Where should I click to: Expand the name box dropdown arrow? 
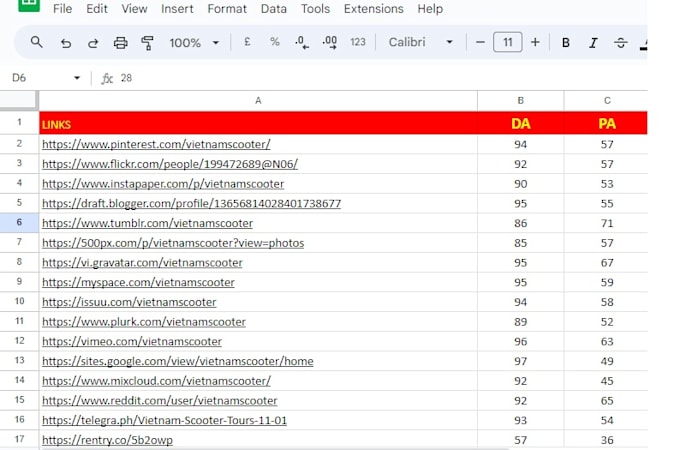(77, 78)
